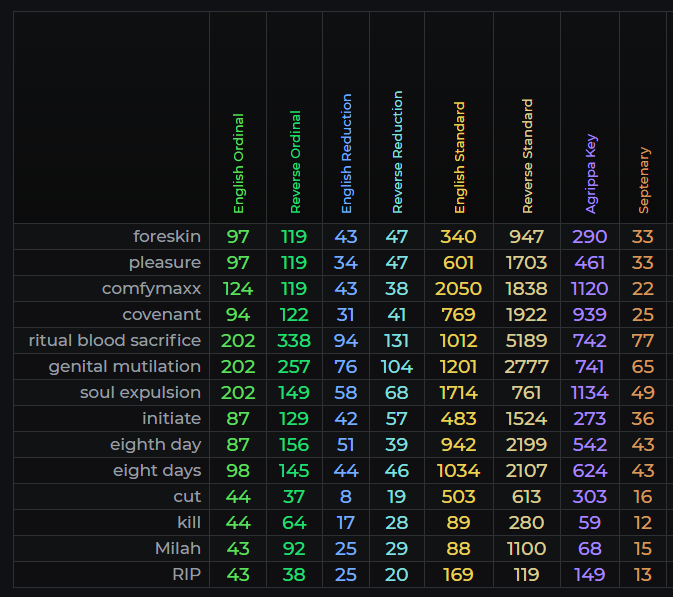Click Reverse Standard value 5189 in ritual row

pos(527,341)
